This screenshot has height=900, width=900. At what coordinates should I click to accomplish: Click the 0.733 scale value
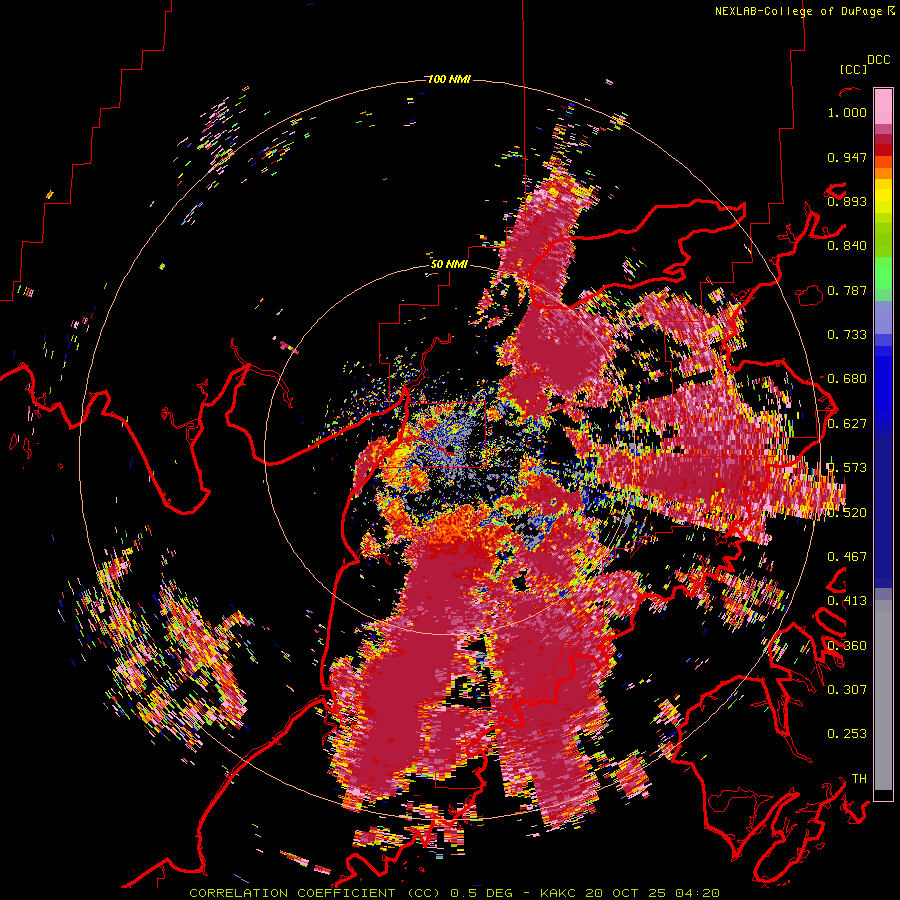point(847,335)
